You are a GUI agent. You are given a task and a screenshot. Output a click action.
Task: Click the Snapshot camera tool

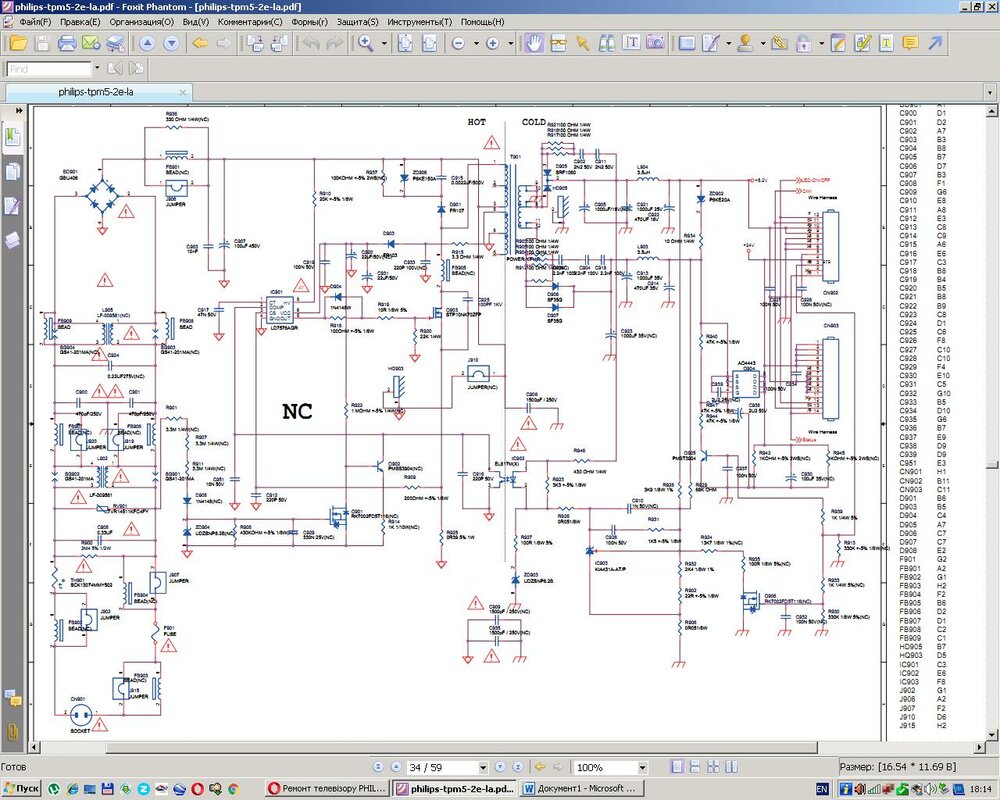(x=655, y=43)
